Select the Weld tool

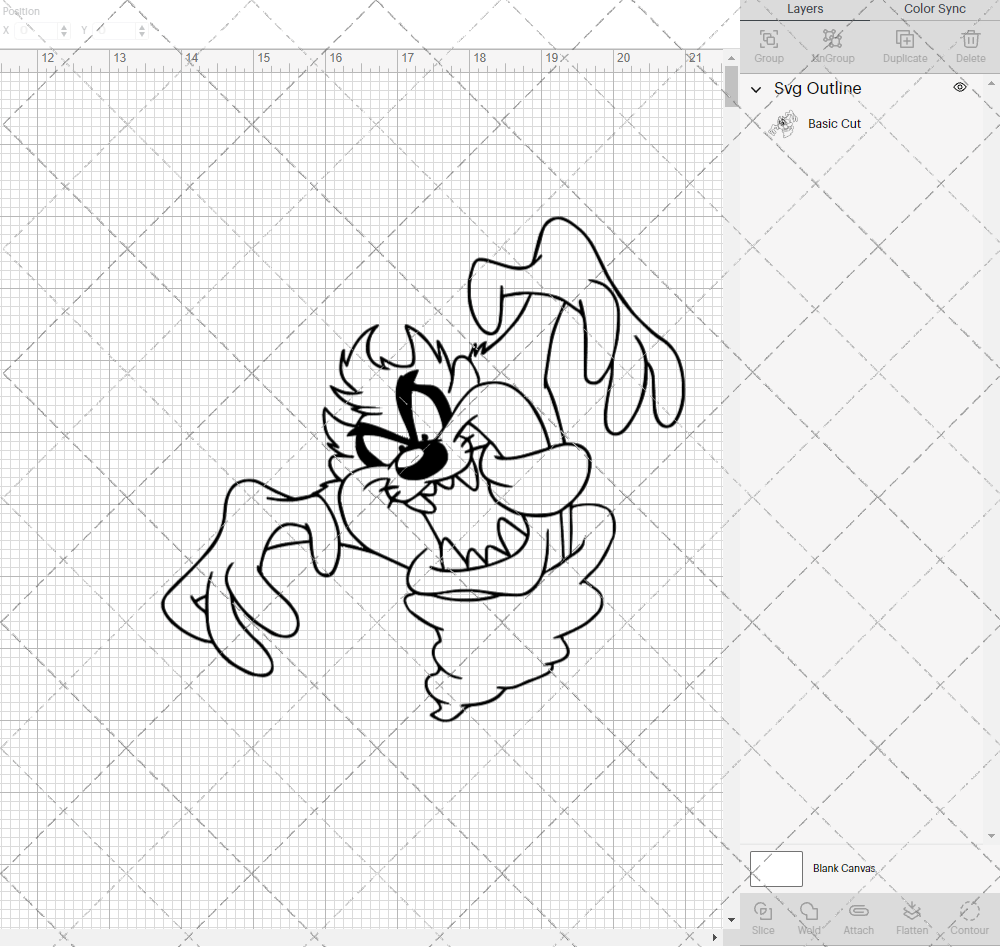[809, 911]
